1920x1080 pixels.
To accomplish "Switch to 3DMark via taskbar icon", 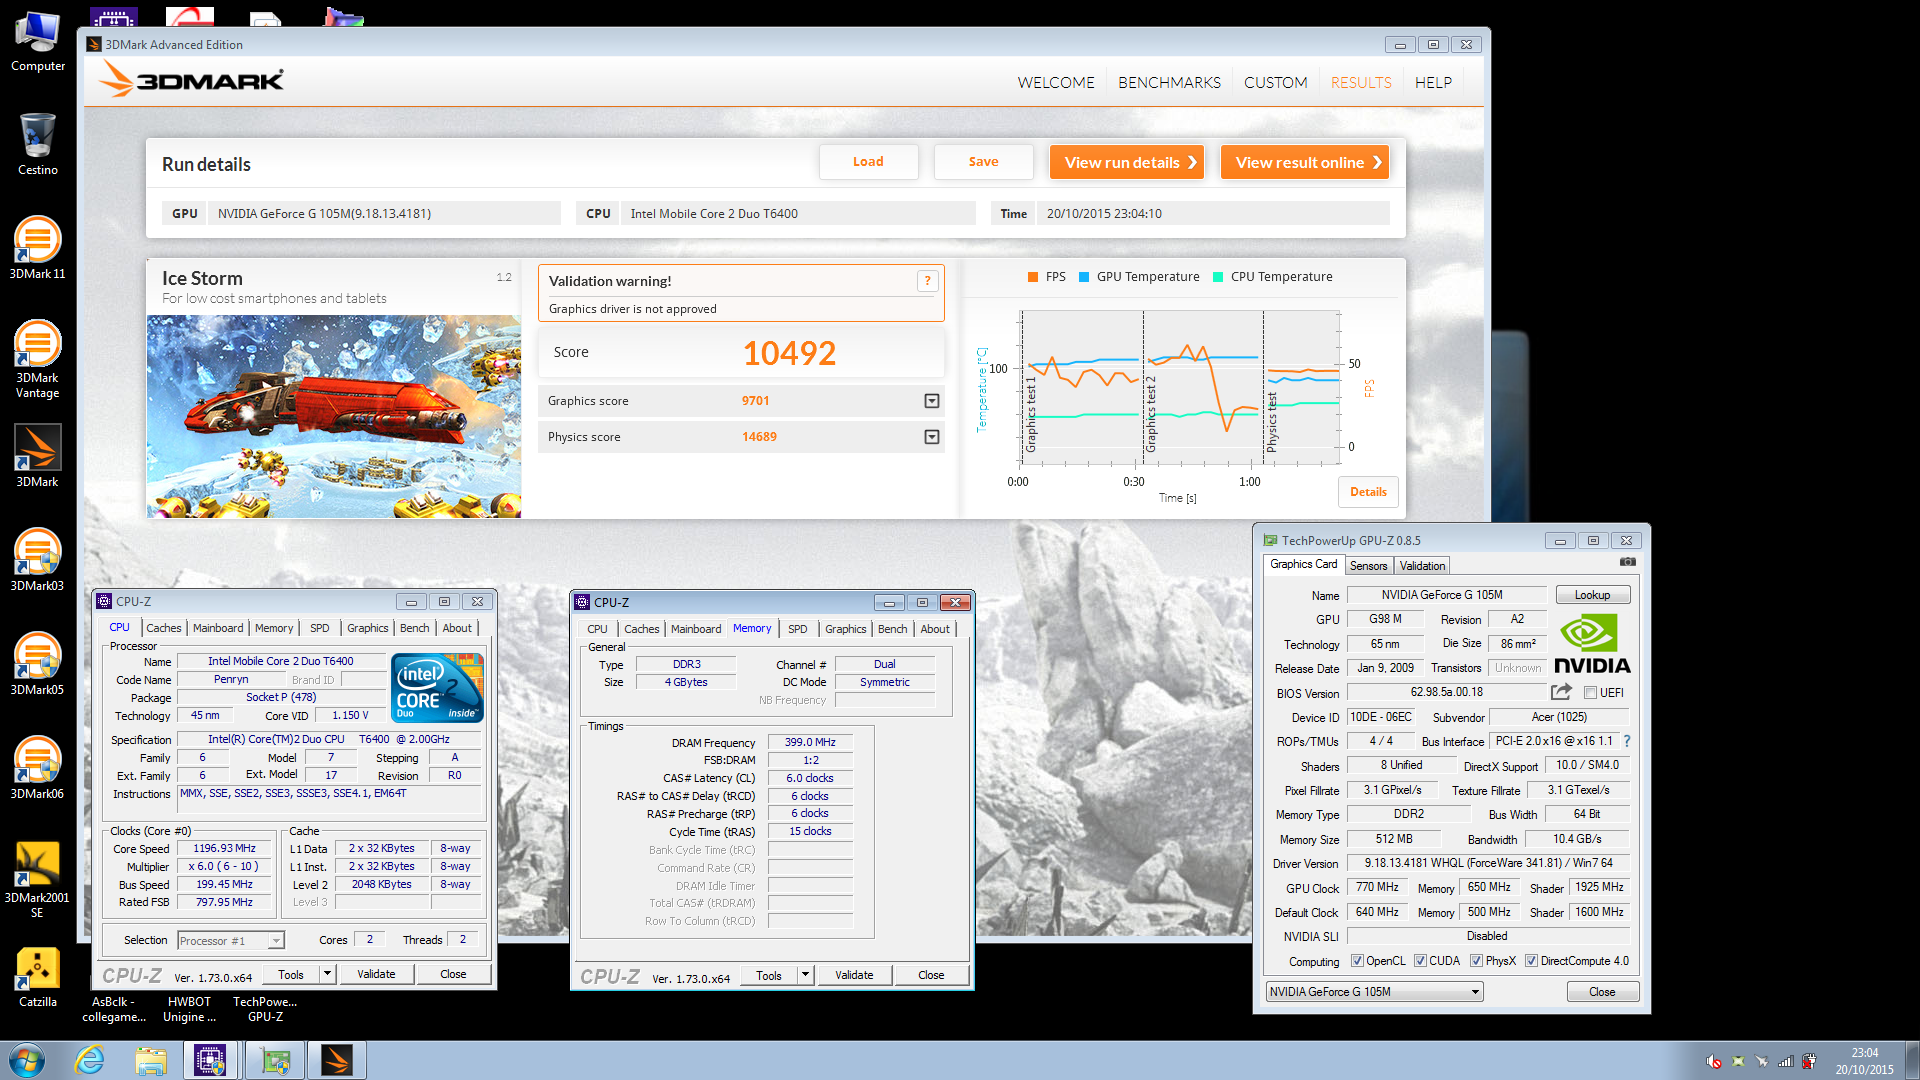I will (x=337, y=1060).
